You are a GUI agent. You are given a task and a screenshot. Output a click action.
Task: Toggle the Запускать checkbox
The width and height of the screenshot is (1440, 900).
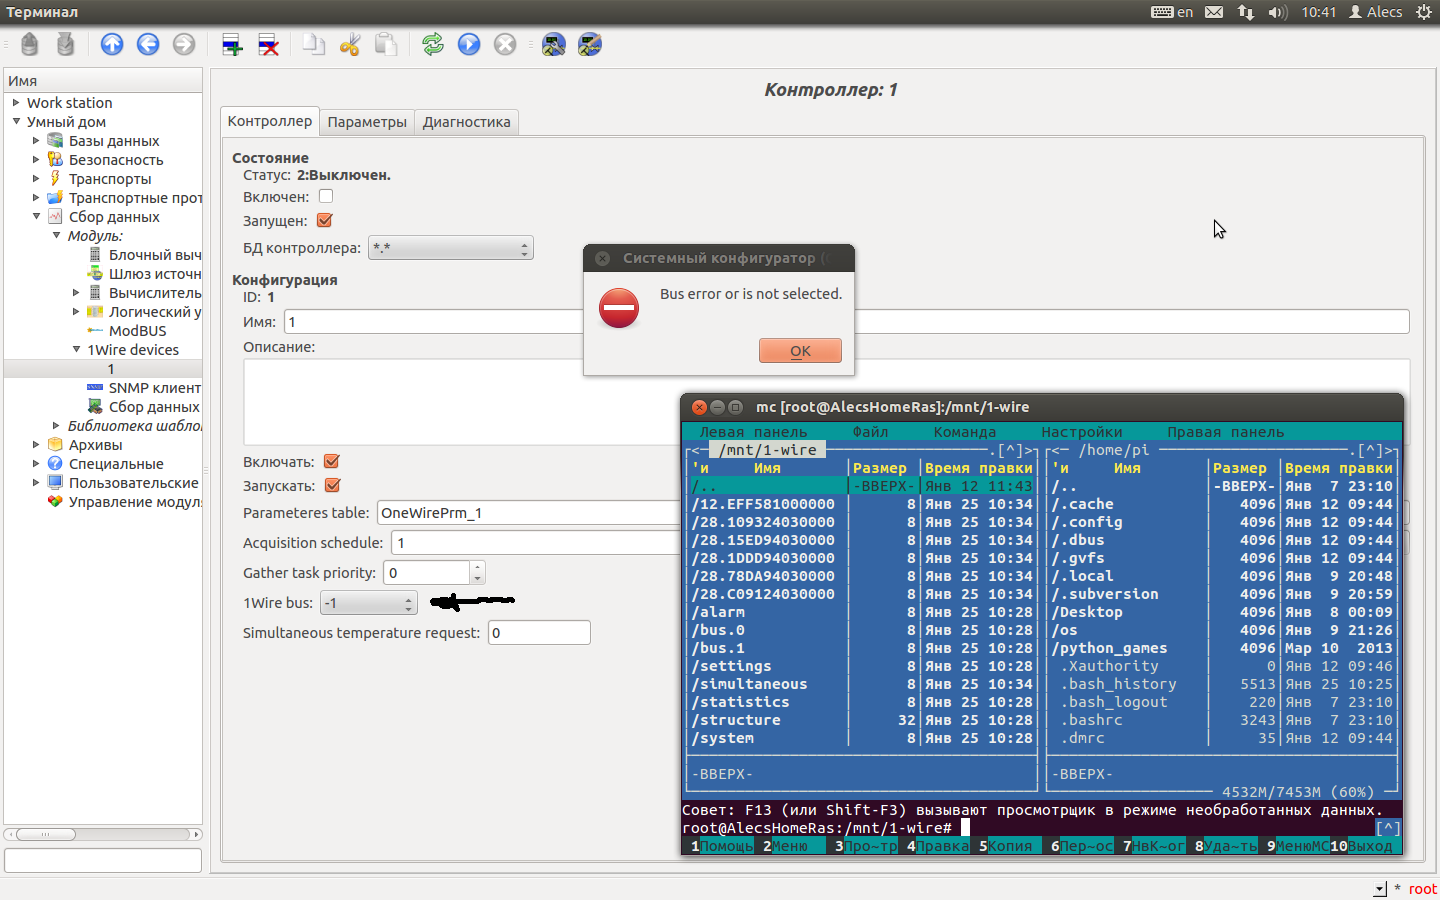tap(333, 486)
